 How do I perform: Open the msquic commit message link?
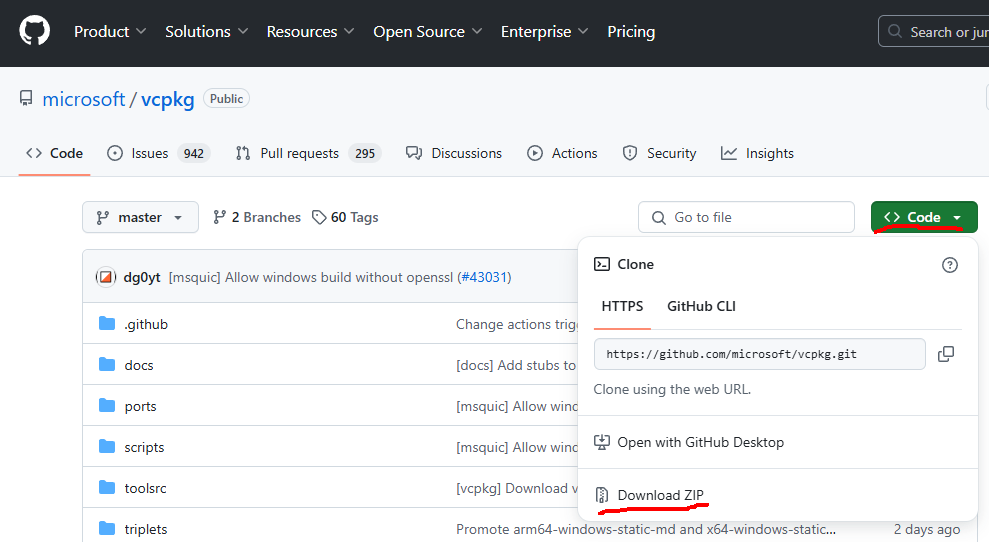311,277
